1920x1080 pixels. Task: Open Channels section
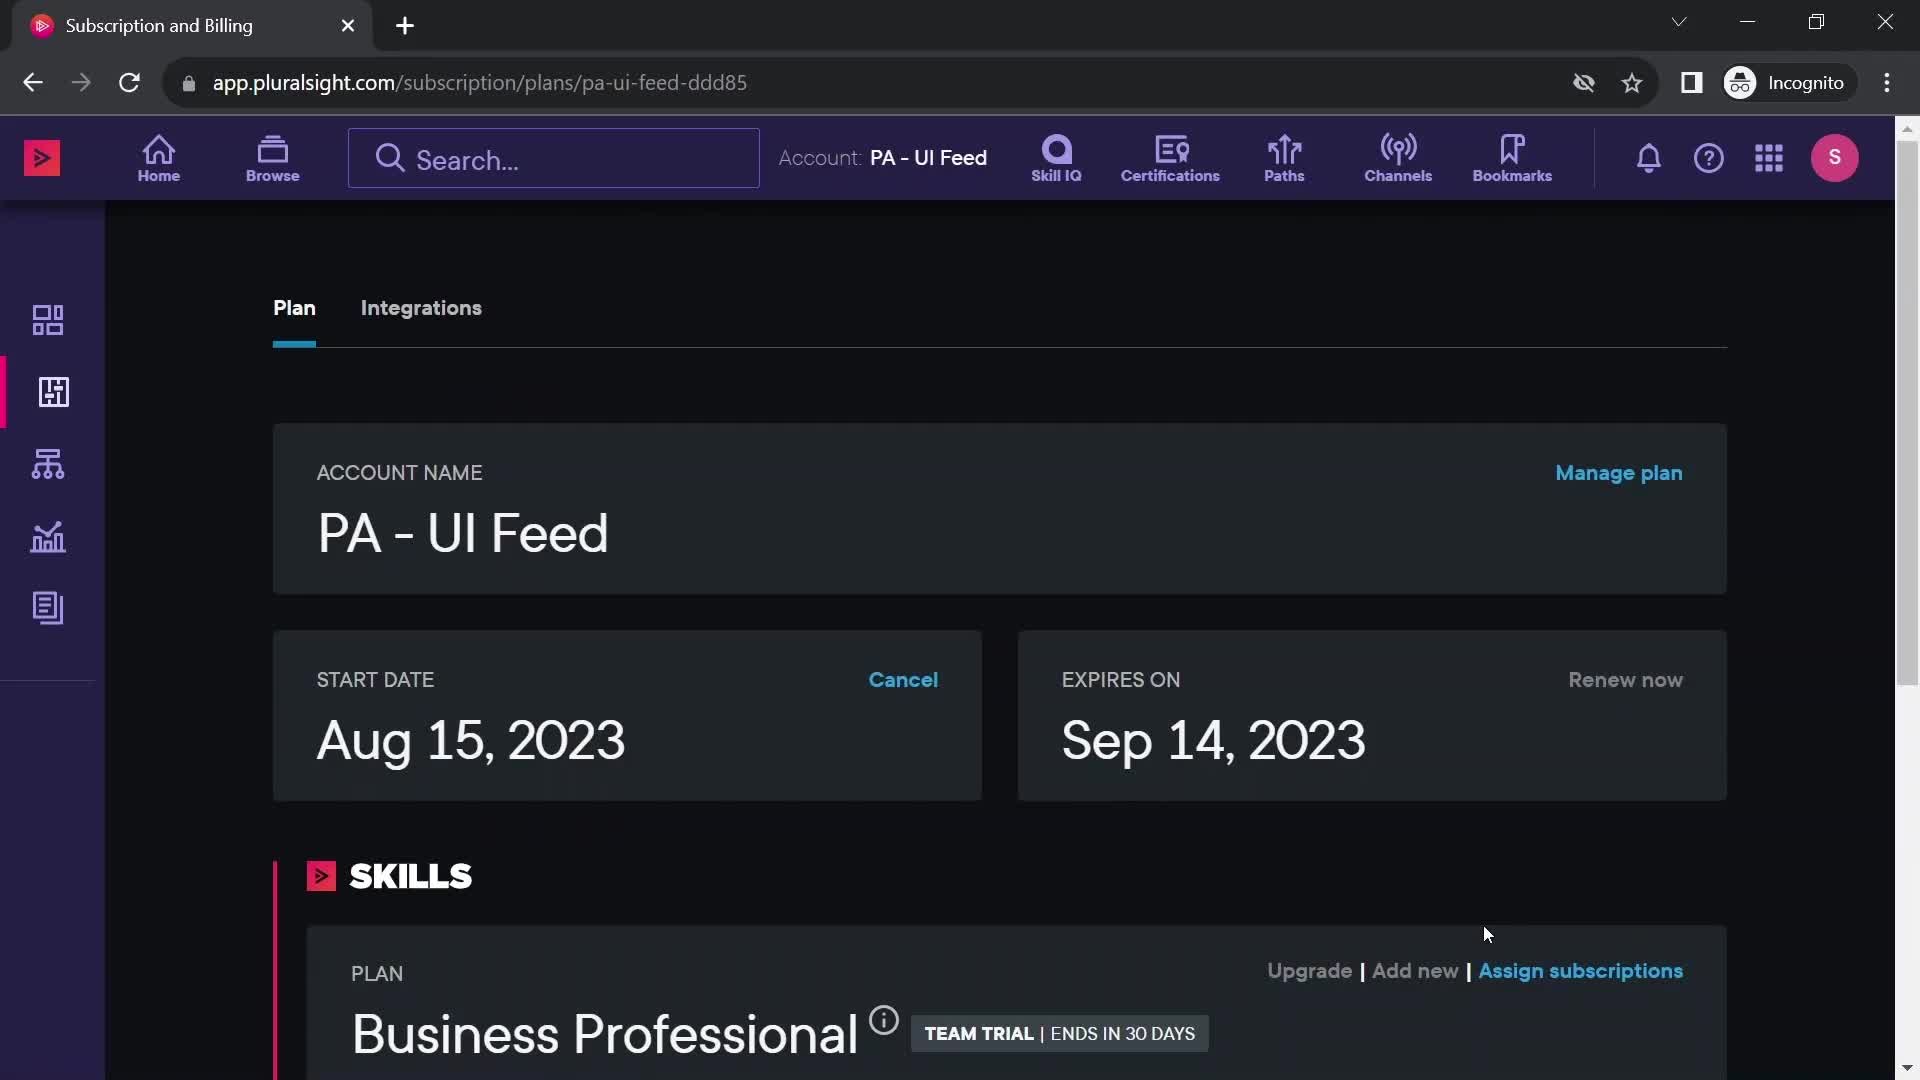(x=1398, y=157)
